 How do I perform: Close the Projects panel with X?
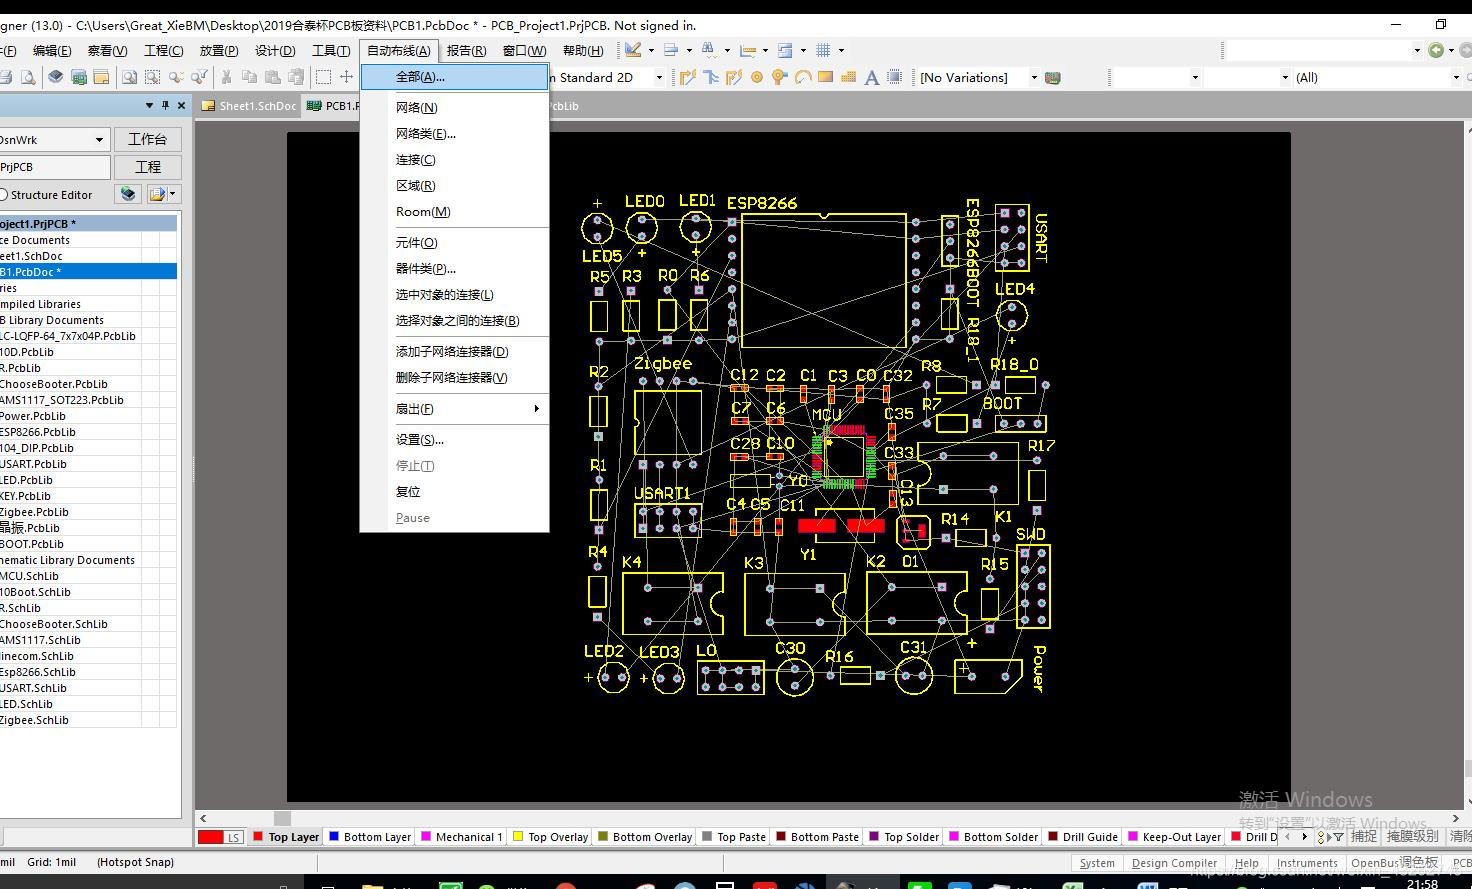[x=181, y=105]
